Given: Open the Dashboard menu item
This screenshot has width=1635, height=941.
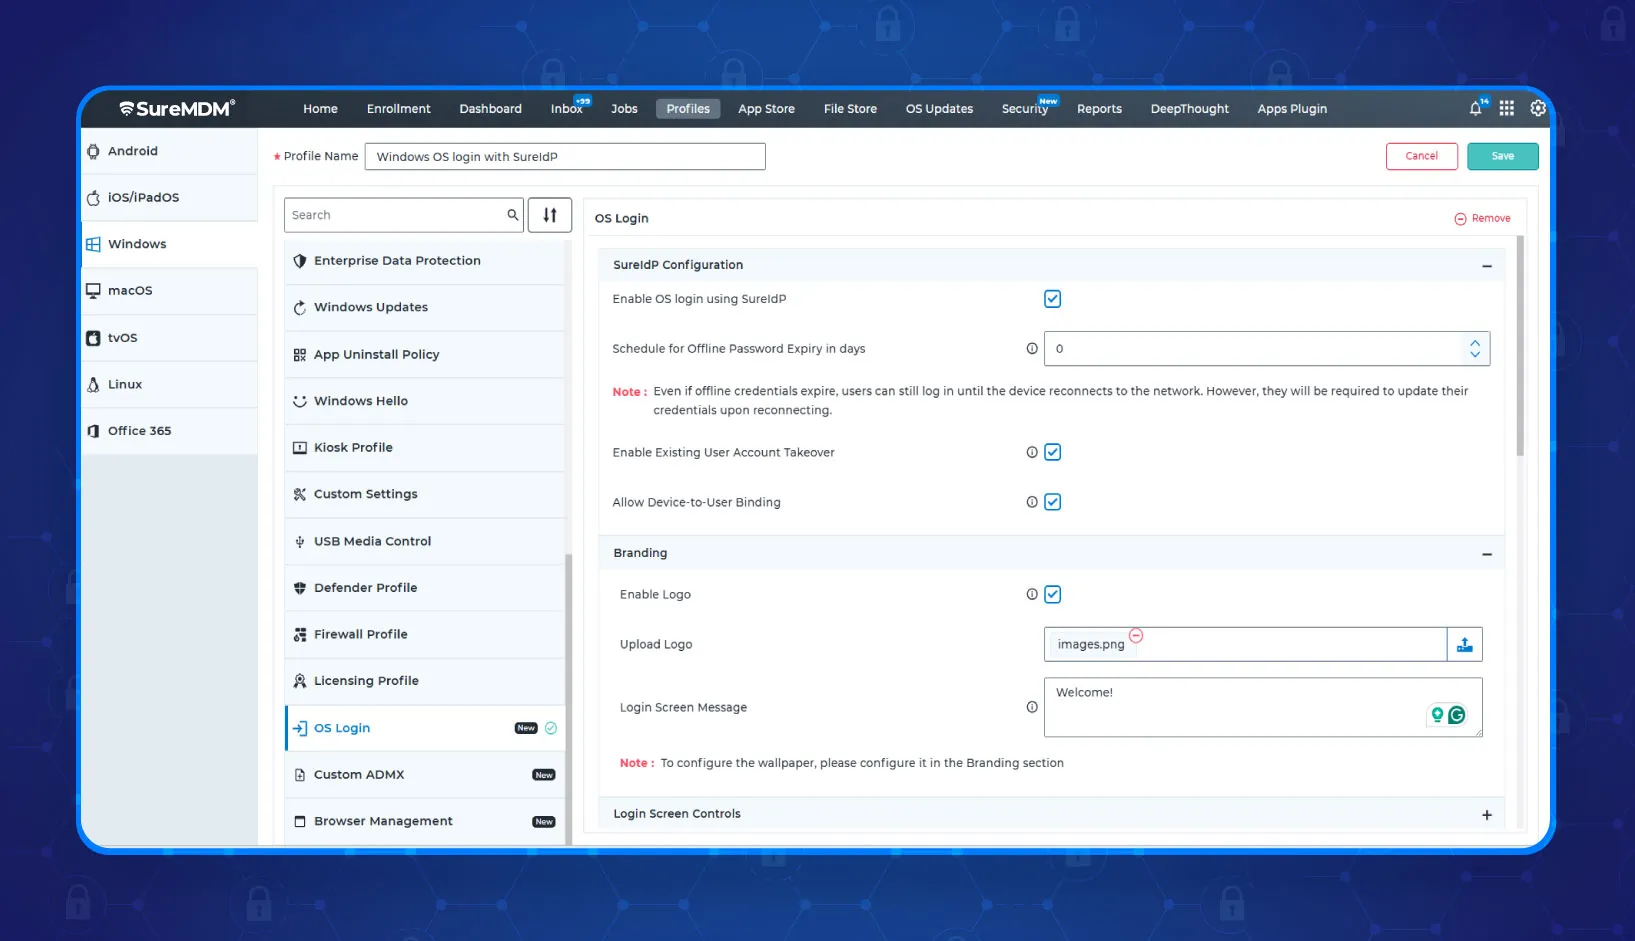Looking at the screenshot, I should pos(490,109).
